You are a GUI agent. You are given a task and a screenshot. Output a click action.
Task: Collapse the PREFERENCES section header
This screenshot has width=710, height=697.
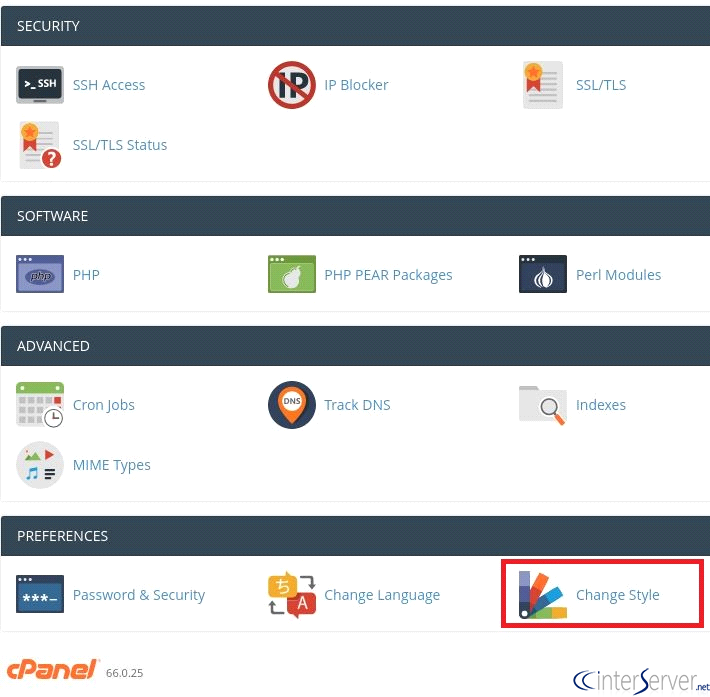click(x=355, y=536)
